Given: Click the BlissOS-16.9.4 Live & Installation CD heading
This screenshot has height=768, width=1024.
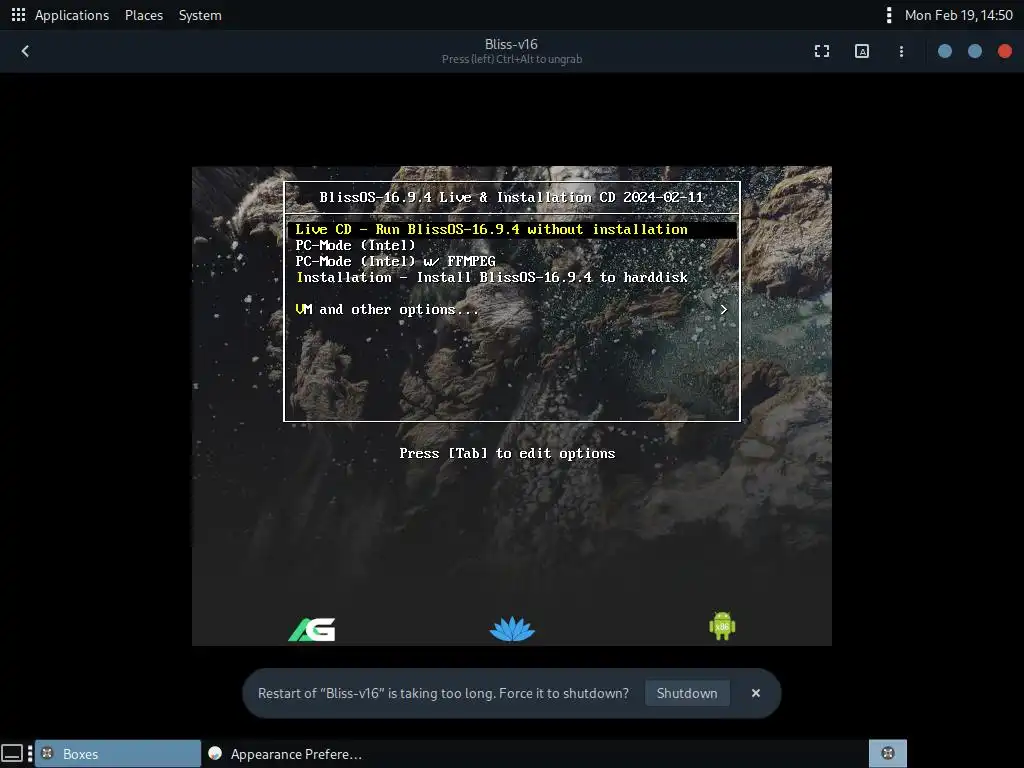Looking at the screenshot, I should (511, 197).
